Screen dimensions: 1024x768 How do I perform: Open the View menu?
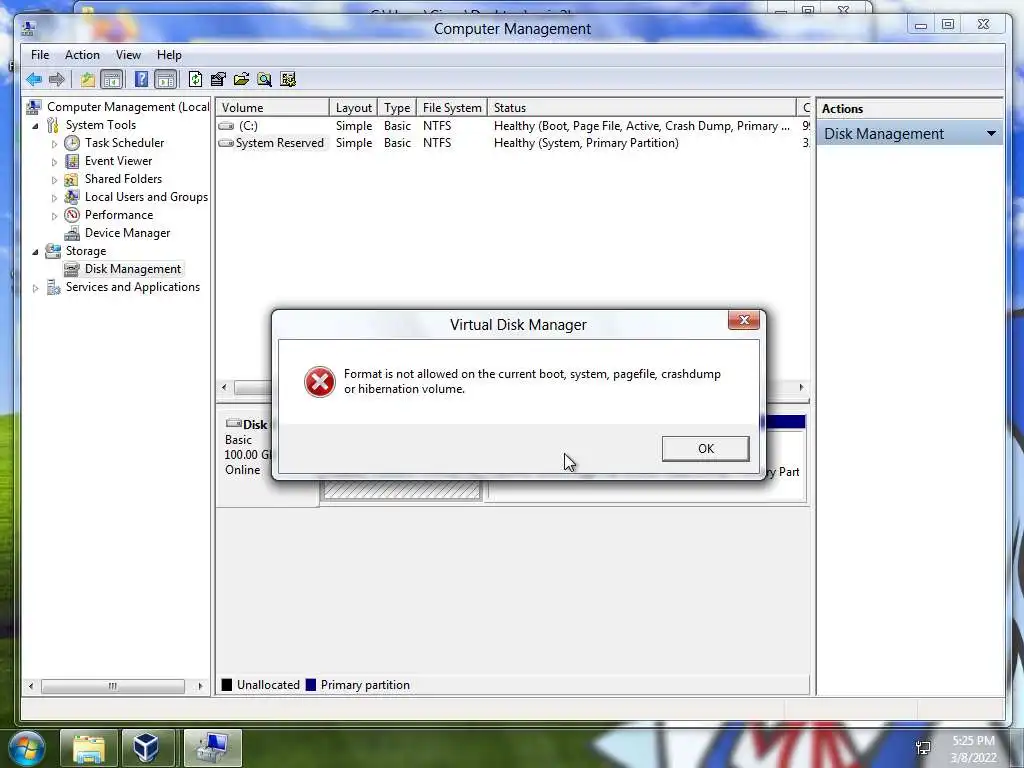[128, 55]
